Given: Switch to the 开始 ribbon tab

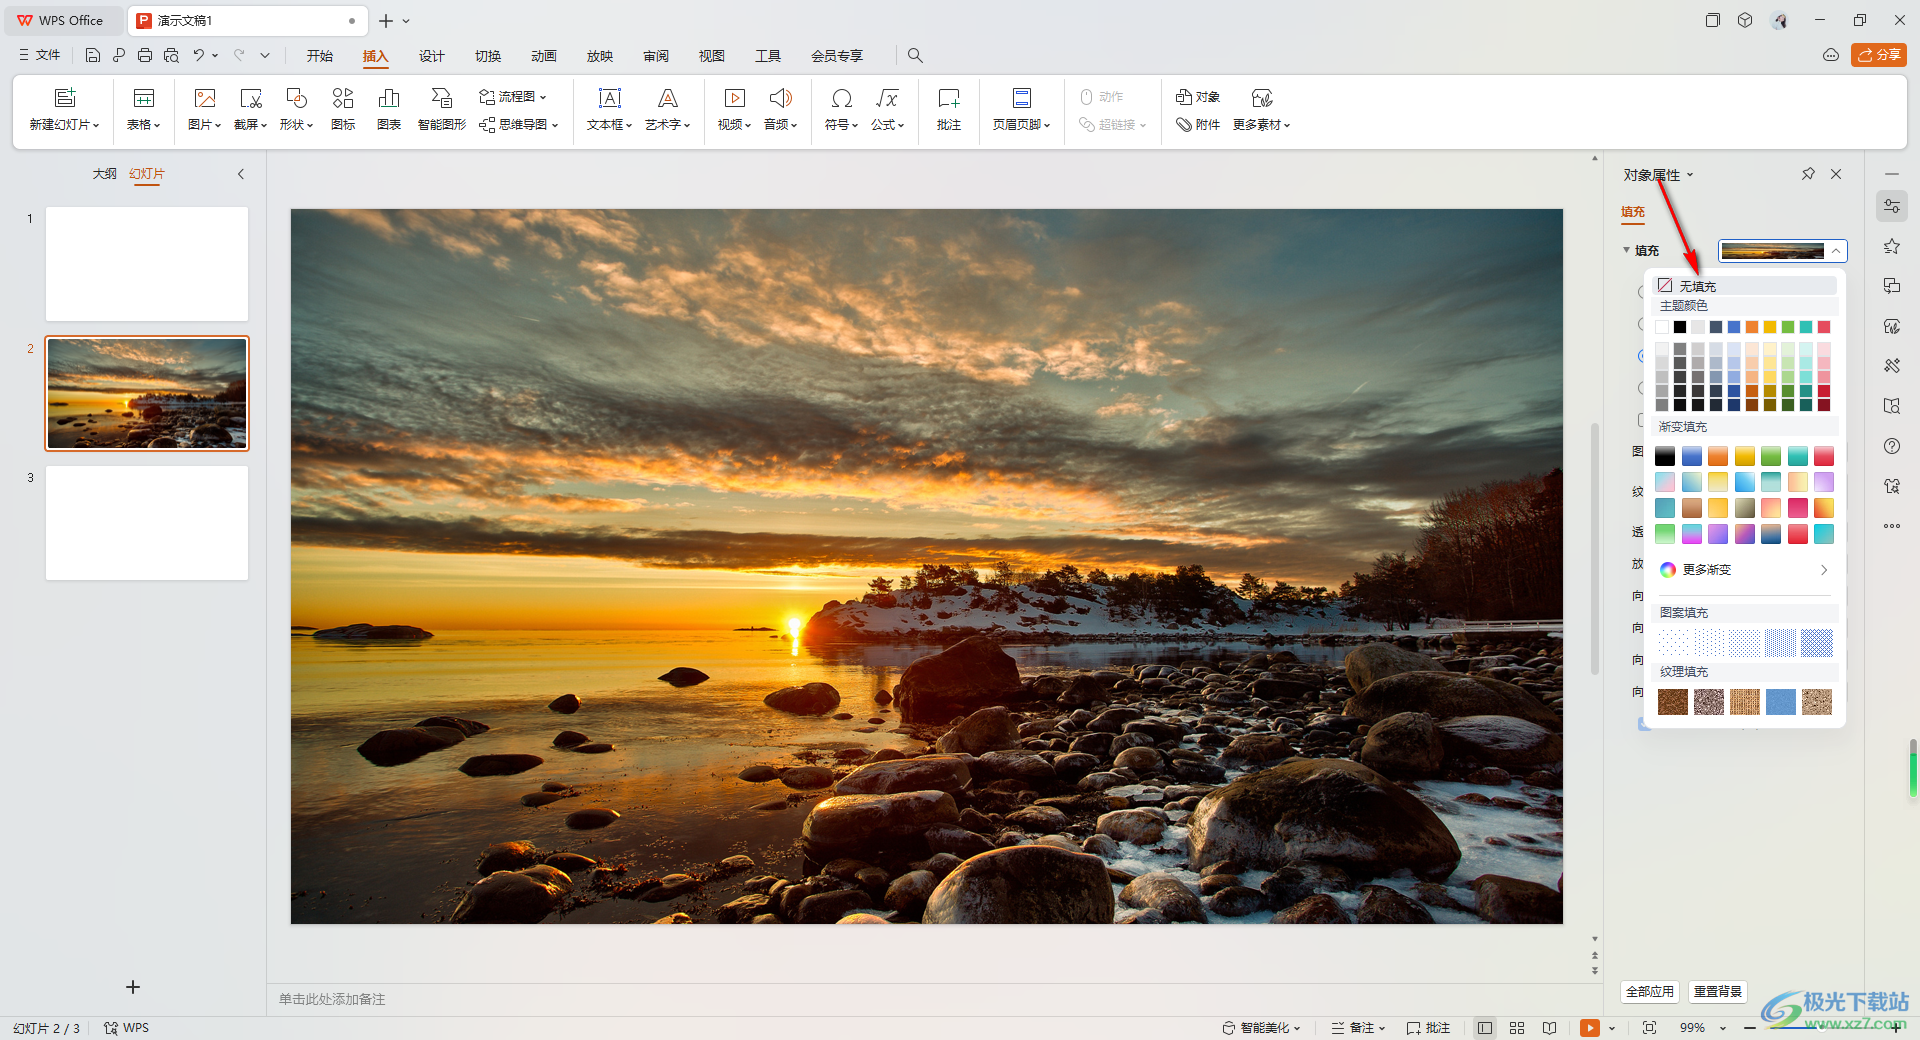Looking at the screenshot, I should click(320, 56).
